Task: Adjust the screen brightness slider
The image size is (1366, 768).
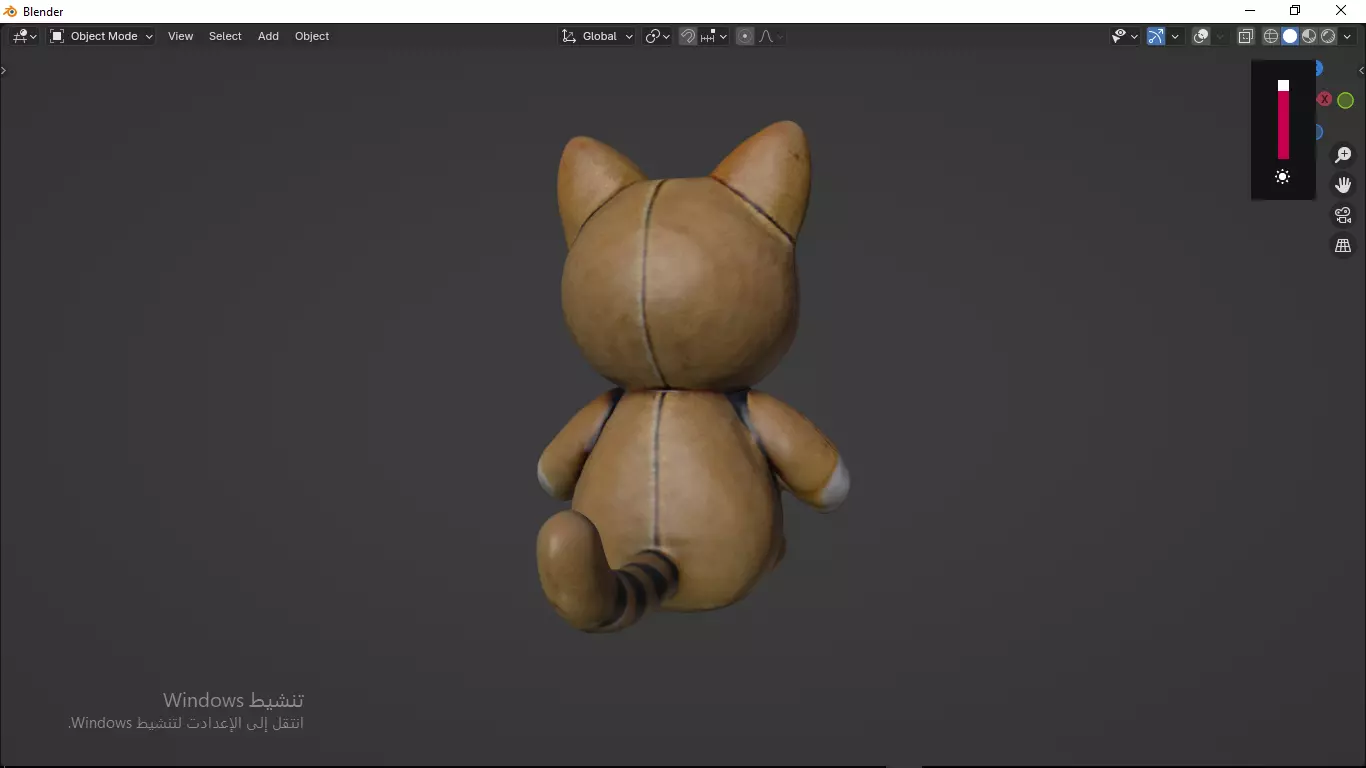Action: (1283, 119)
